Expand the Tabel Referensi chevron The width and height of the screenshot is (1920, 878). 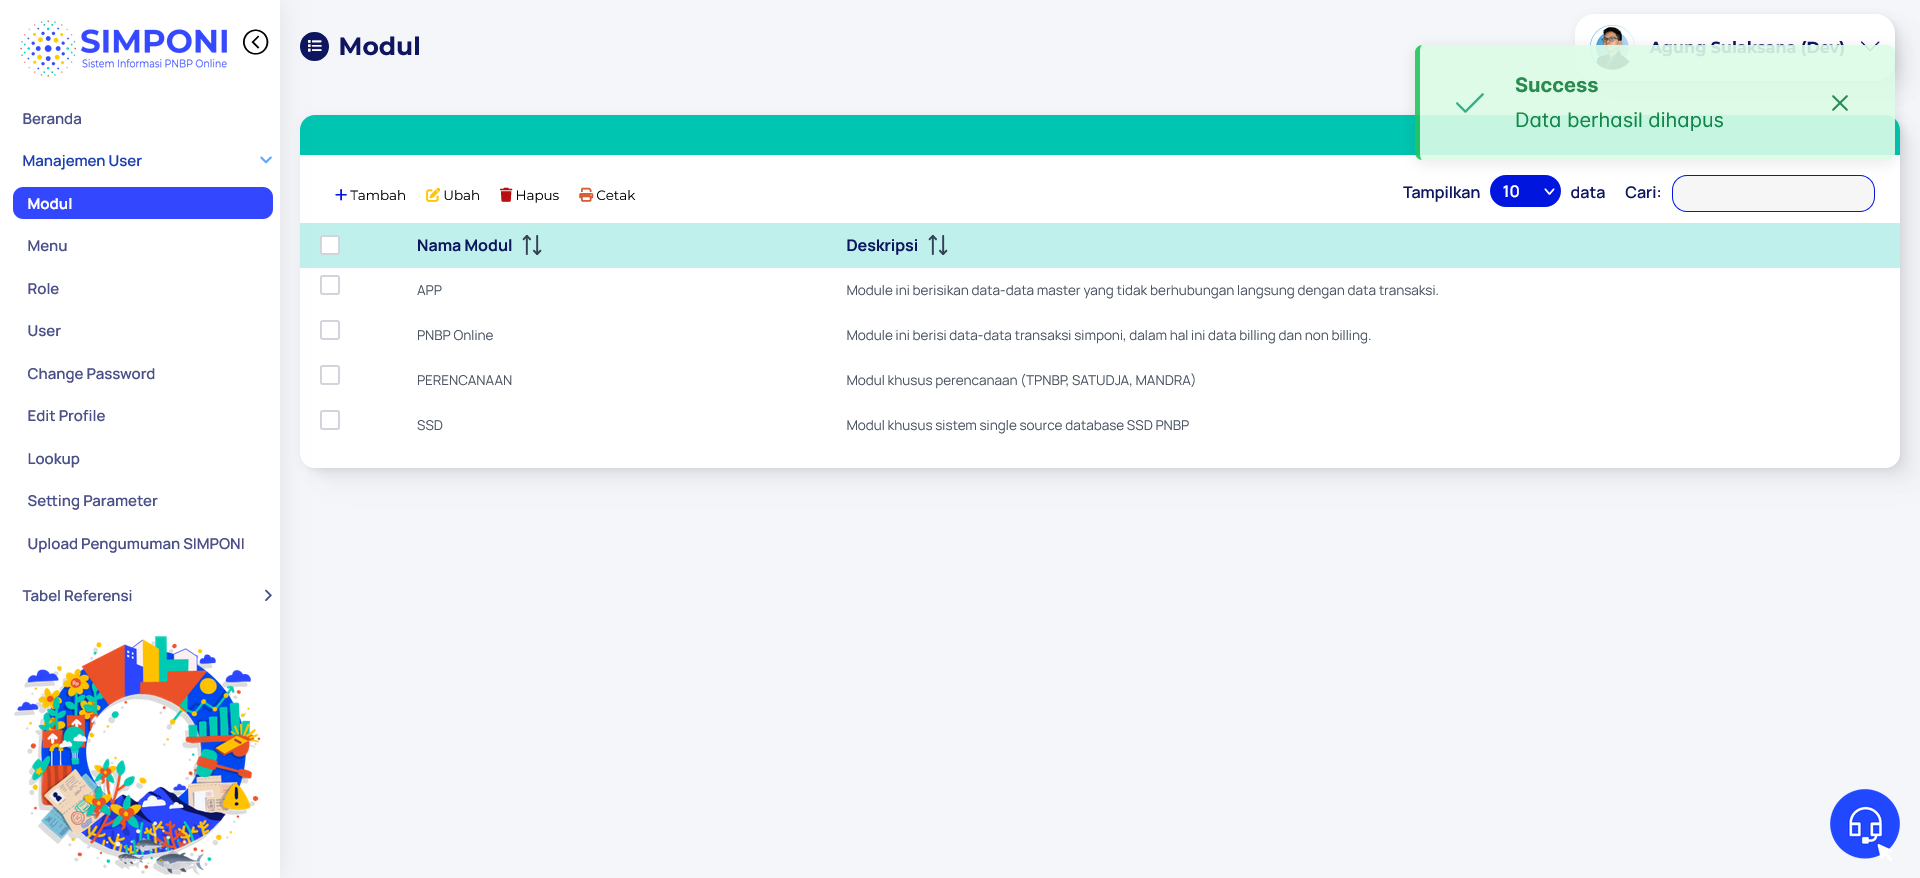click(267, 595)
